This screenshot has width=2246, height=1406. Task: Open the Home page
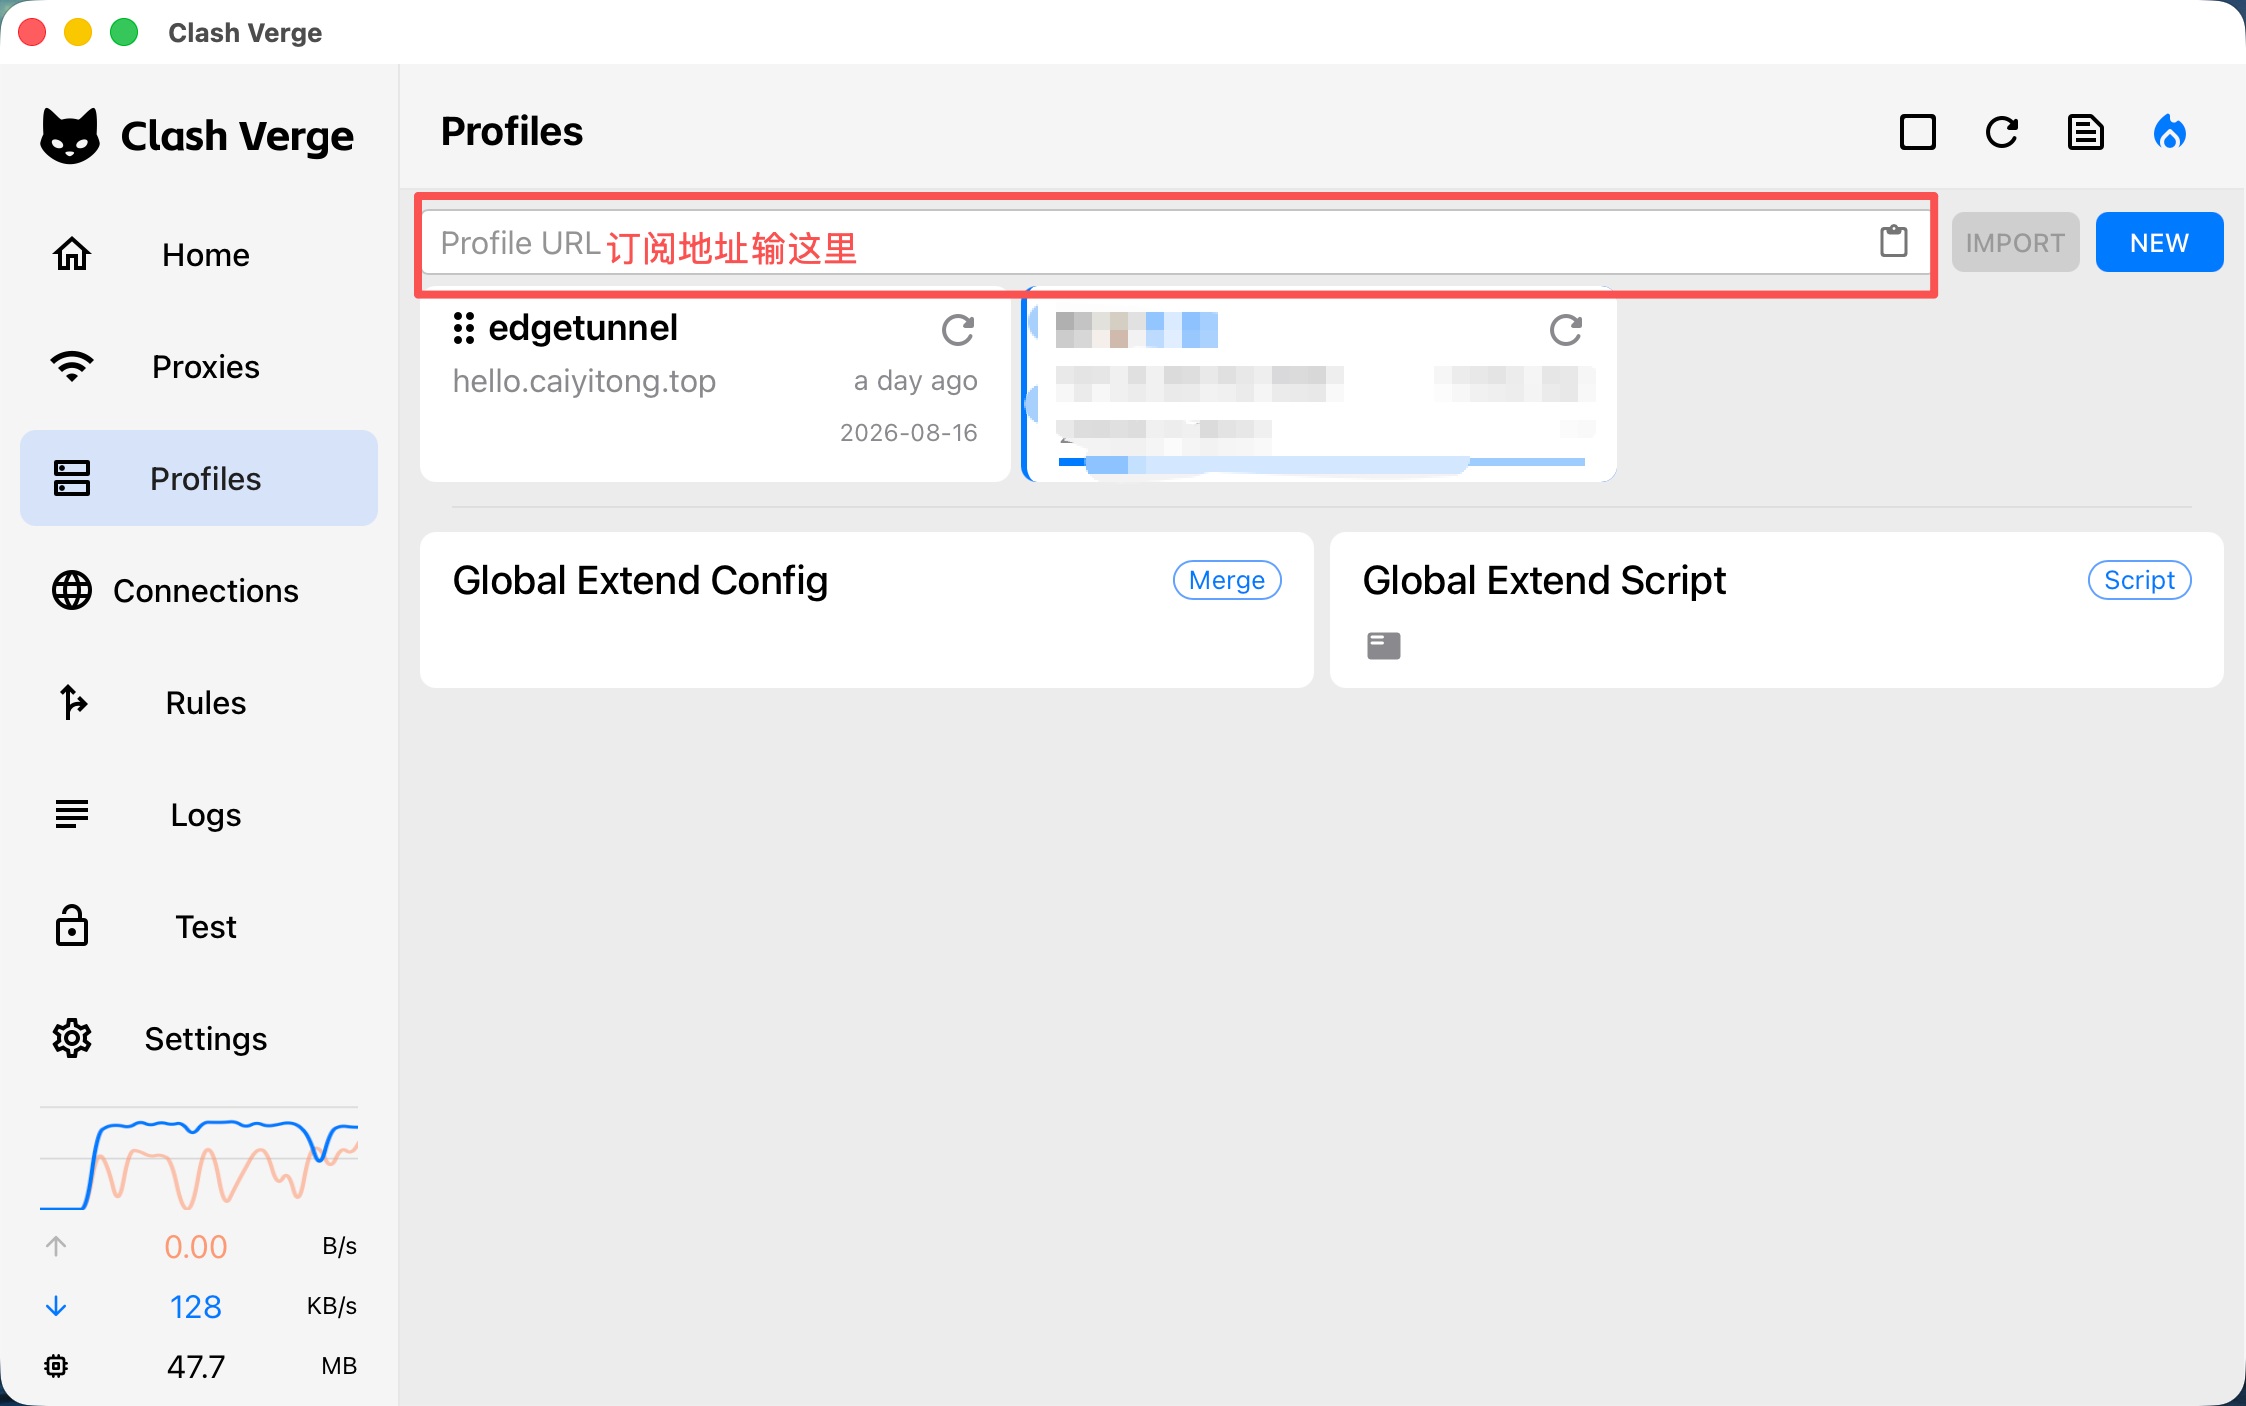199,255
